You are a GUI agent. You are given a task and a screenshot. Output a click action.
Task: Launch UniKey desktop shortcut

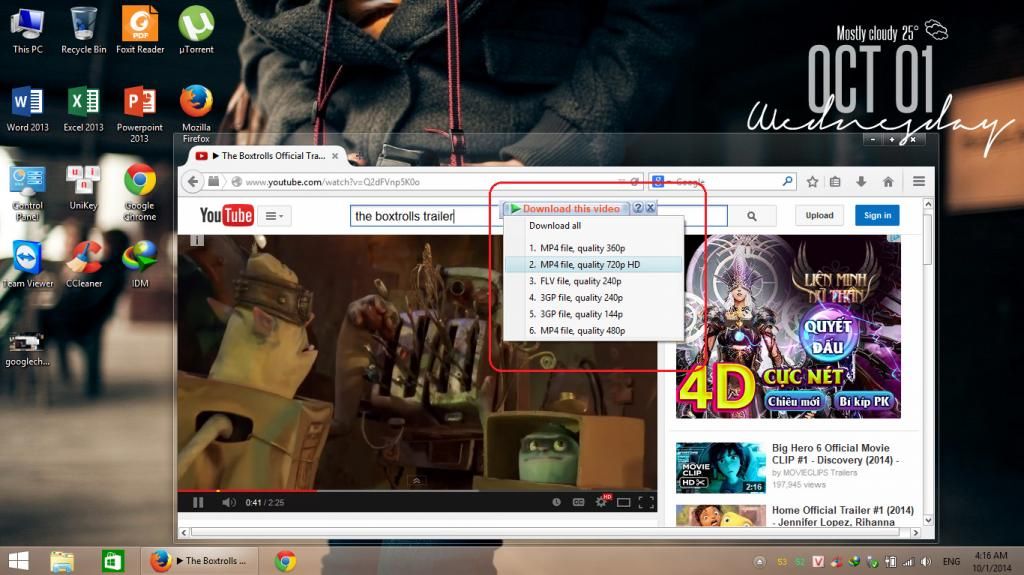tap(84, 187)
